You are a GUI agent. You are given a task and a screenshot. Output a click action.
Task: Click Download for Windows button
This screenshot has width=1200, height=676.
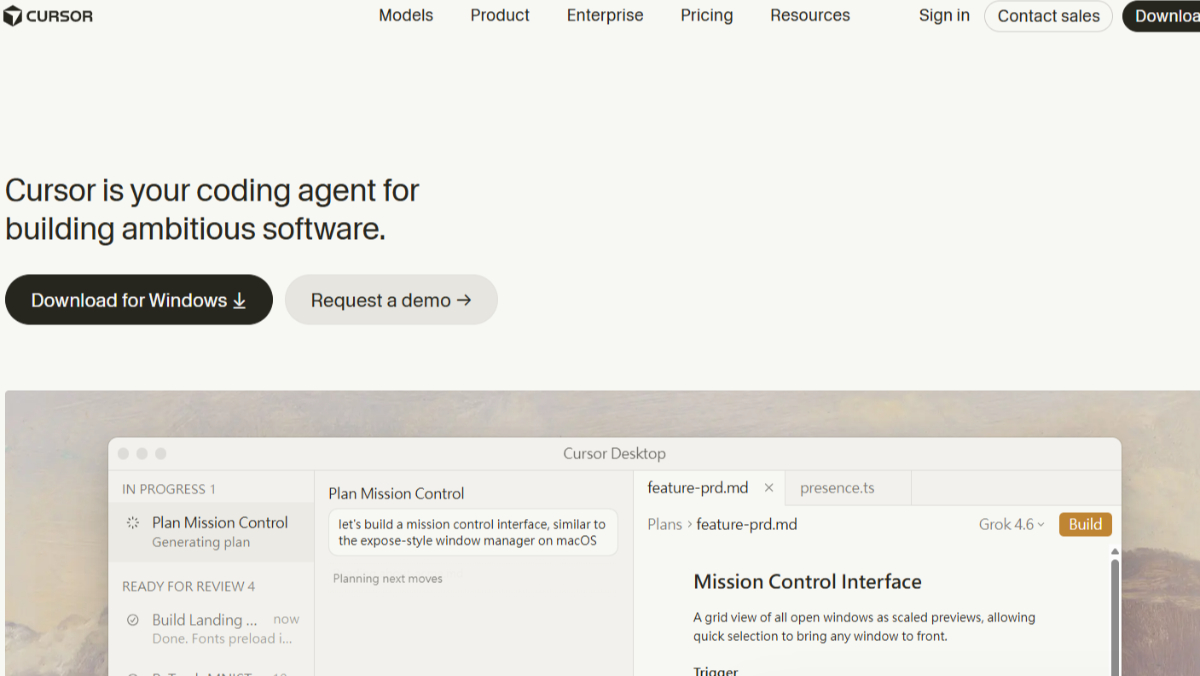pos(139,300)
